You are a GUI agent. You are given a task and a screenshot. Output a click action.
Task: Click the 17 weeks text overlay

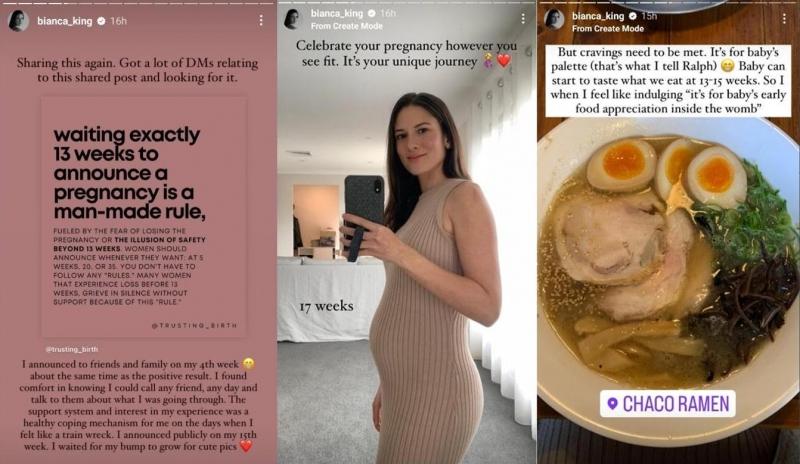(x=327, y=306)
